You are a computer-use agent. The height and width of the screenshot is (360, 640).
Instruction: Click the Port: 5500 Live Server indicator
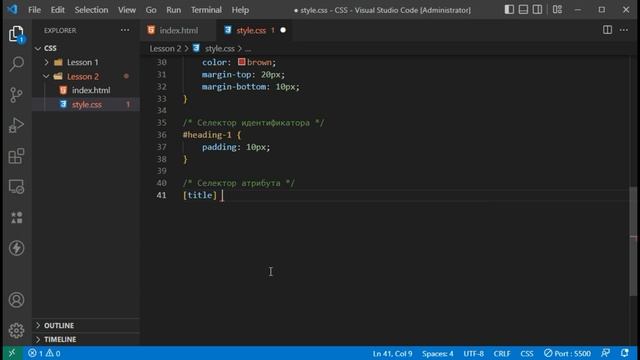567,353
